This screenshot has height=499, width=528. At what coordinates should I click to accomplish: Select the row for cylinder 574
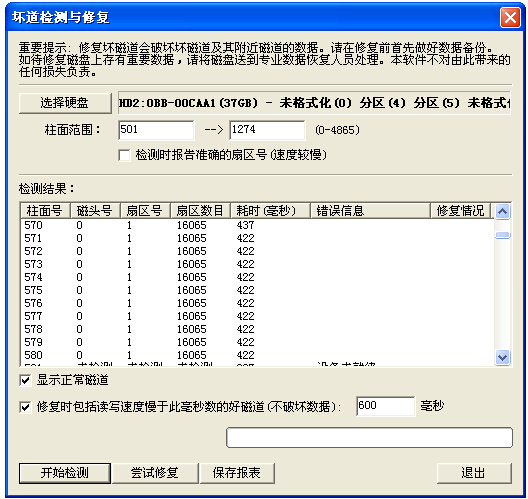click(257, 277)
